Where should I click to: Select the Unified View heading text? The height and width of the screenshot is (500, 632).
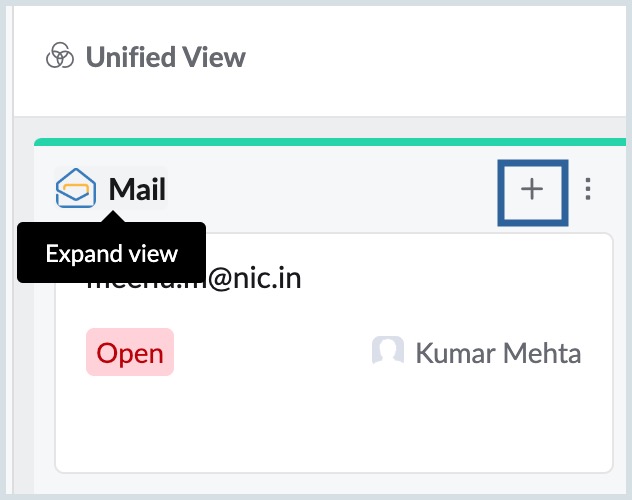[165, 57]
